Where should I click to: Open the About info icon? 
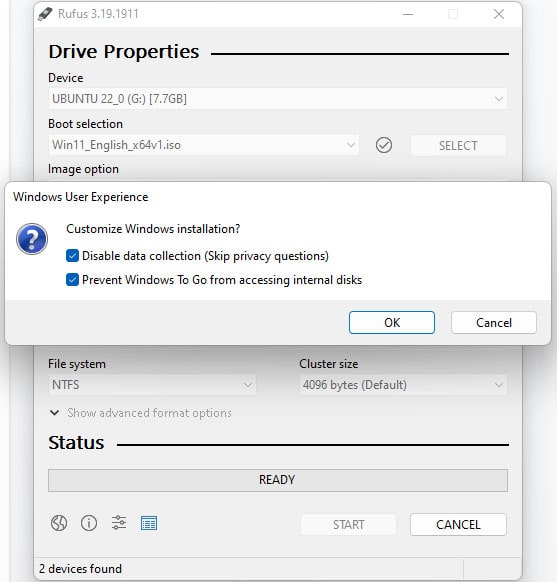coord(89,523)
